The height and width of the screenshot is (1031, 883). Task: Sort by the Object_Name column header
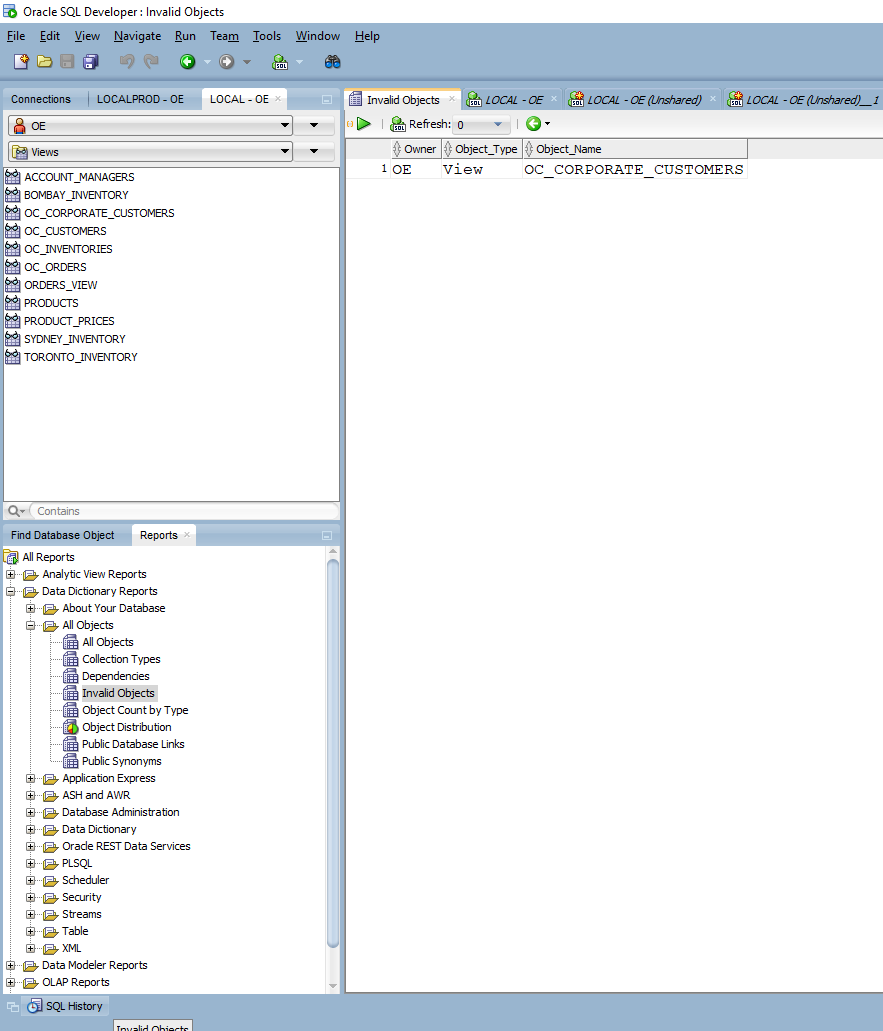[635, 149]
